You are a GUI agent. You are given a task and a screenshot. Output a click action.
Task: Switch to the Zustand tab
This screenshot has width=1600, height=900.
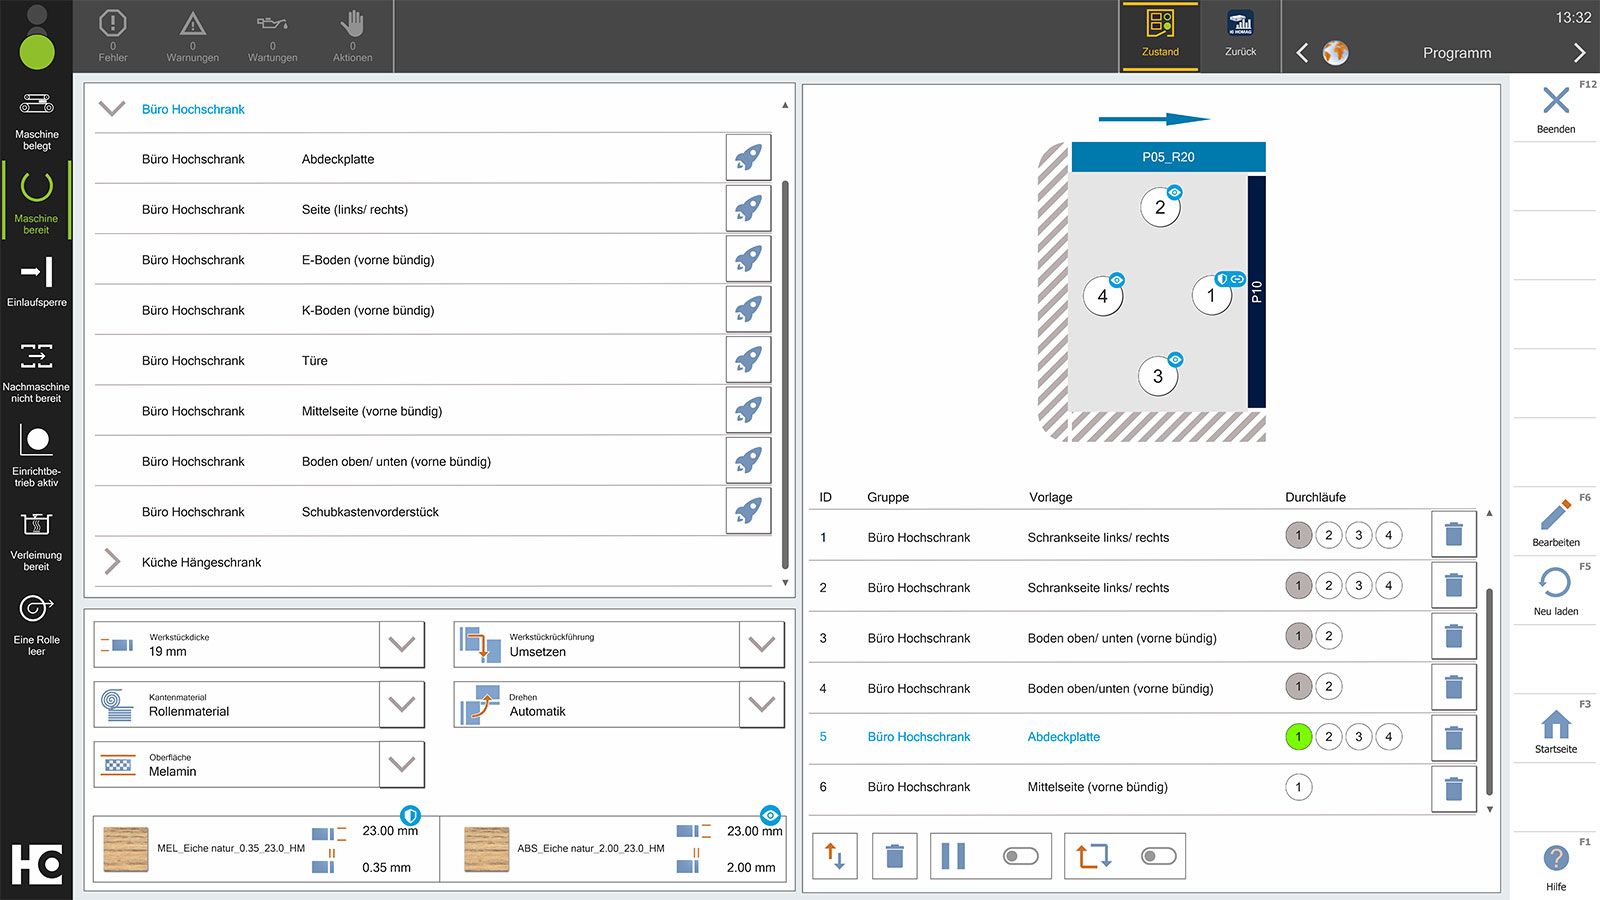tap(1160, 36)
